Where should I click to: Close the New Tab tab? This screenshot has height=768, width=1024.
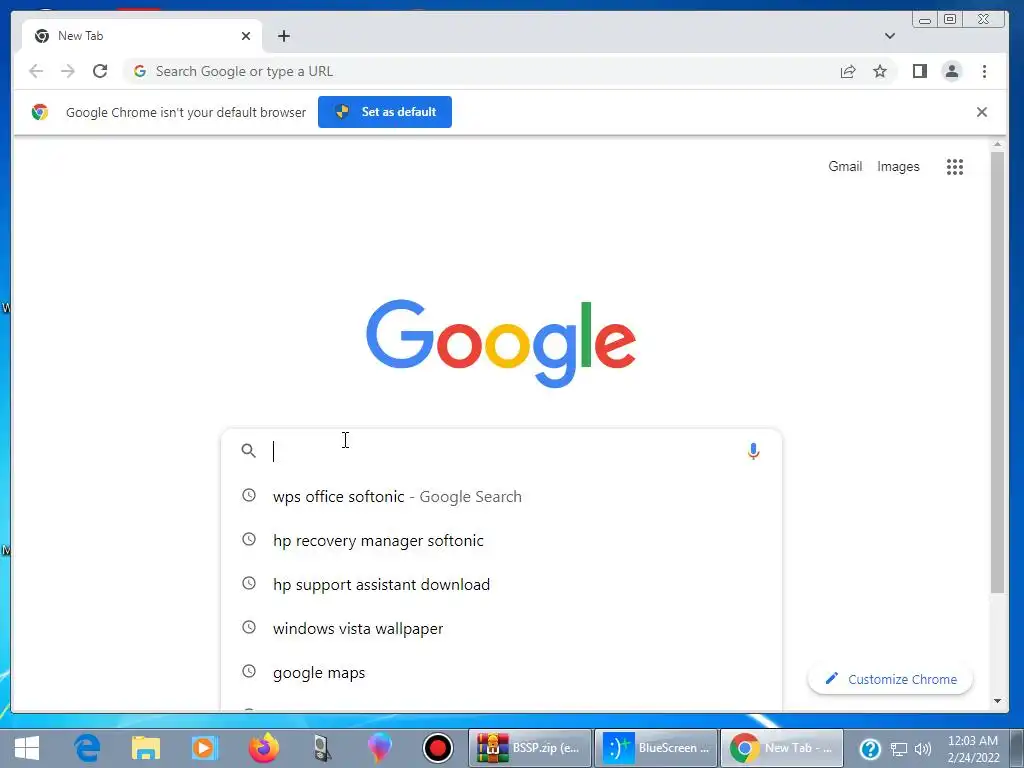tap(246, 36)
